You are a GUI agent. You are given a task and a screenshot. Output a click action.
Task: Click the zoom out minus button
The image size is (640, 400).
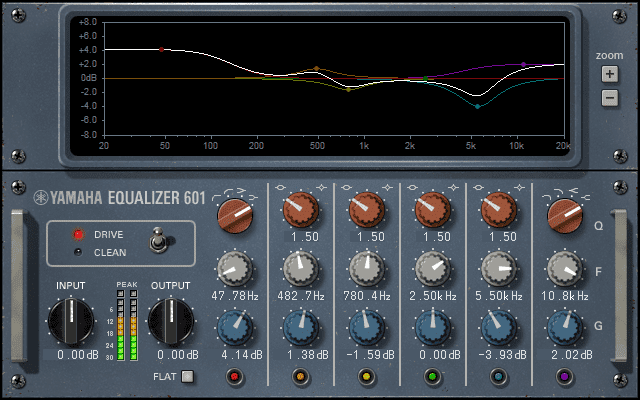[x=610, y=98]
